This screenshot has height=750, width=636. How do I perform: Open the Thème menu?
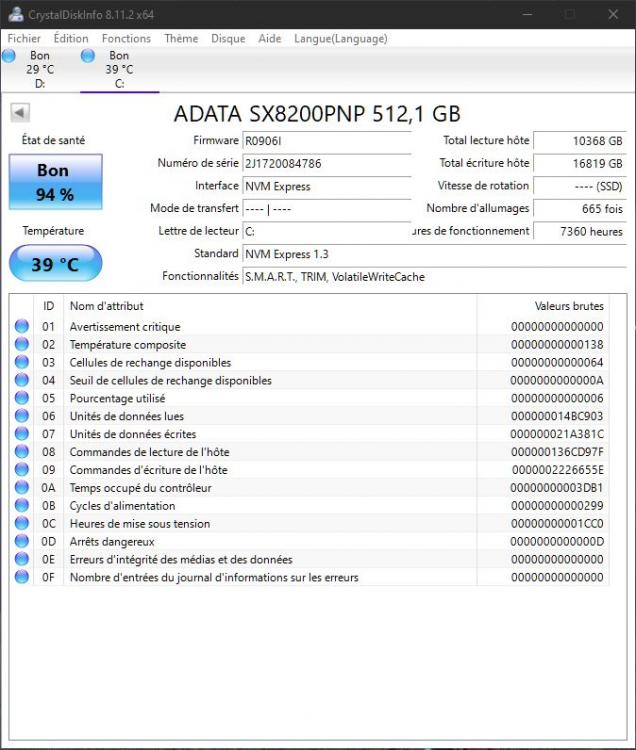point(181,38)
